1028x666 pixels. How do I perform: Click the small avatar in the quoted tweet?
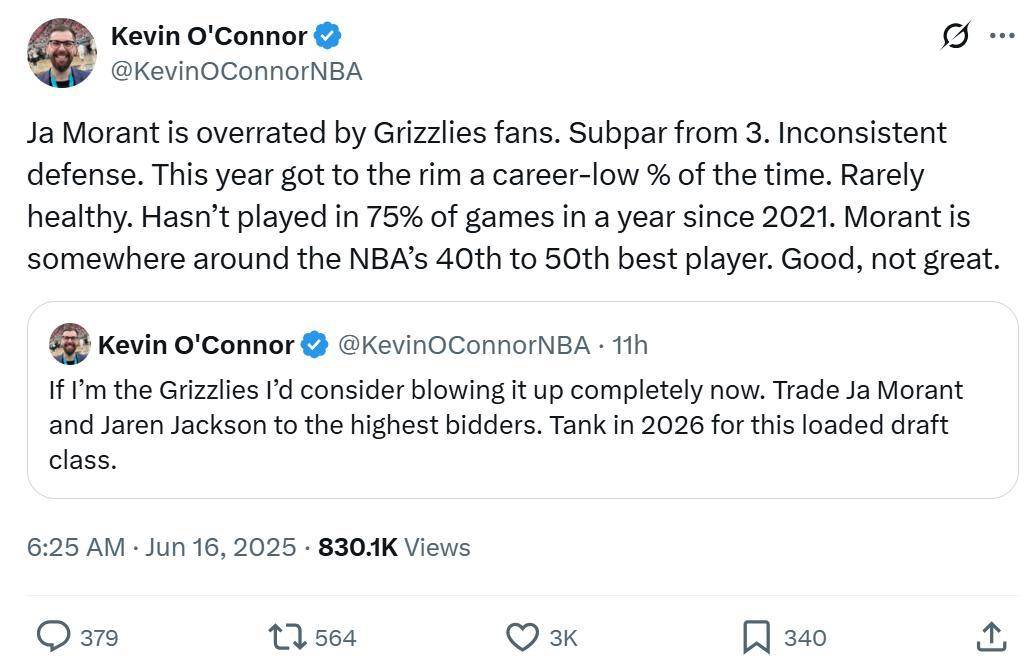(70, 345)
